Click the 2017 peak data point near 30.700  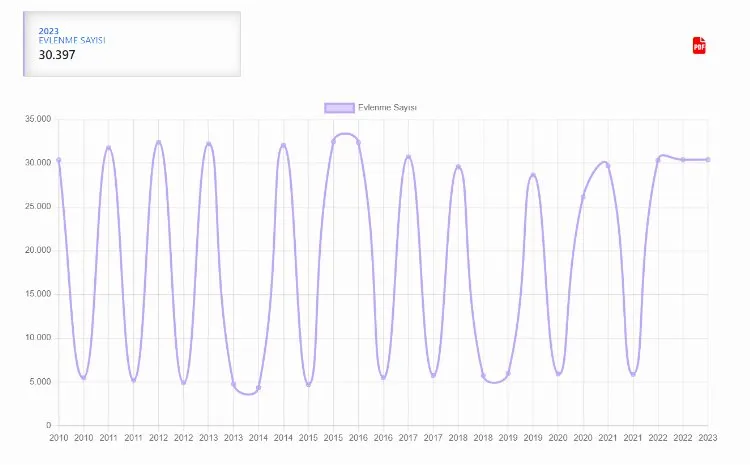click(x=408, y=157)
